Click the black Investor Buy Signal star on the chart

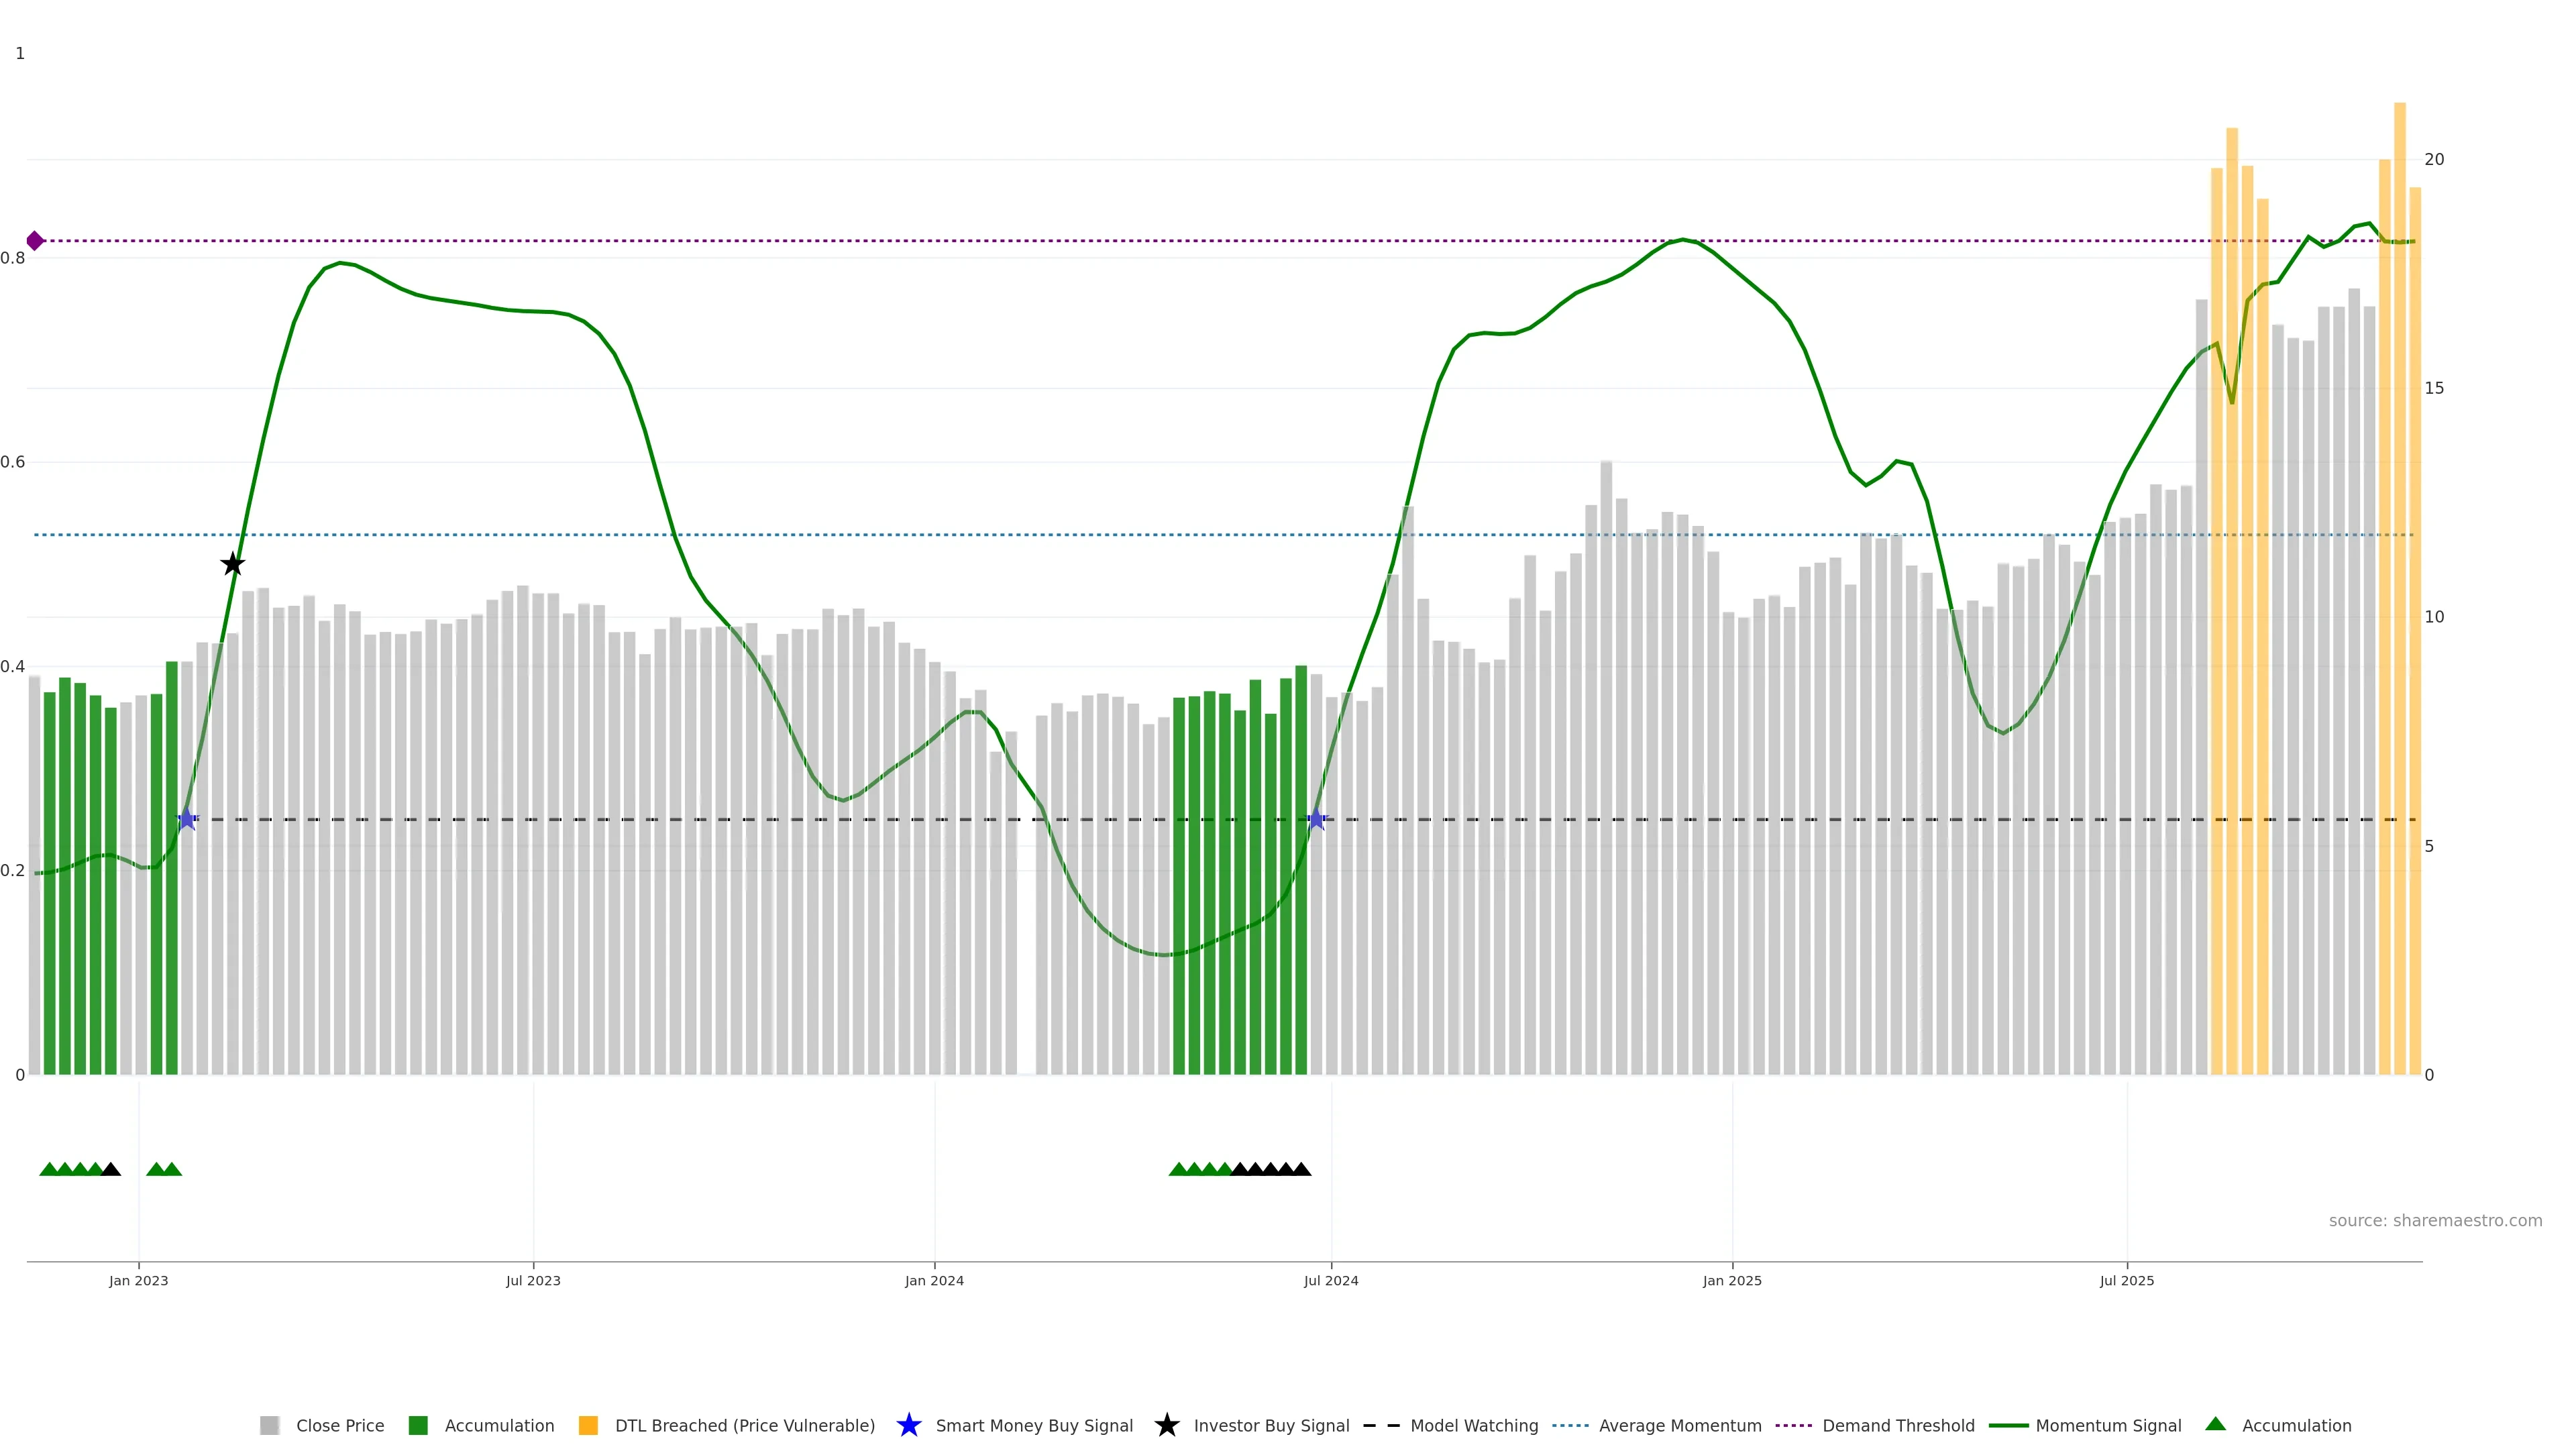(232, 564)
